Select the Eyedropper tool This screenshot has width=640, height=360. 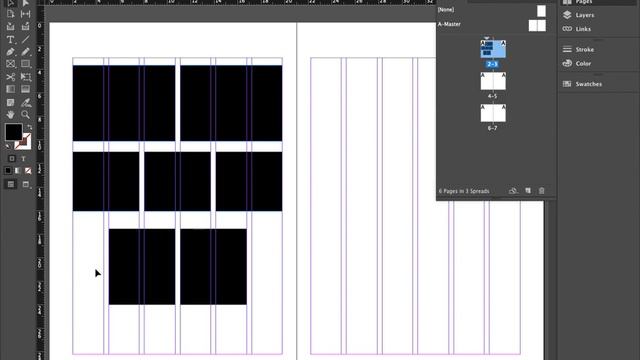pyautogui.click(x=25, y=102)
